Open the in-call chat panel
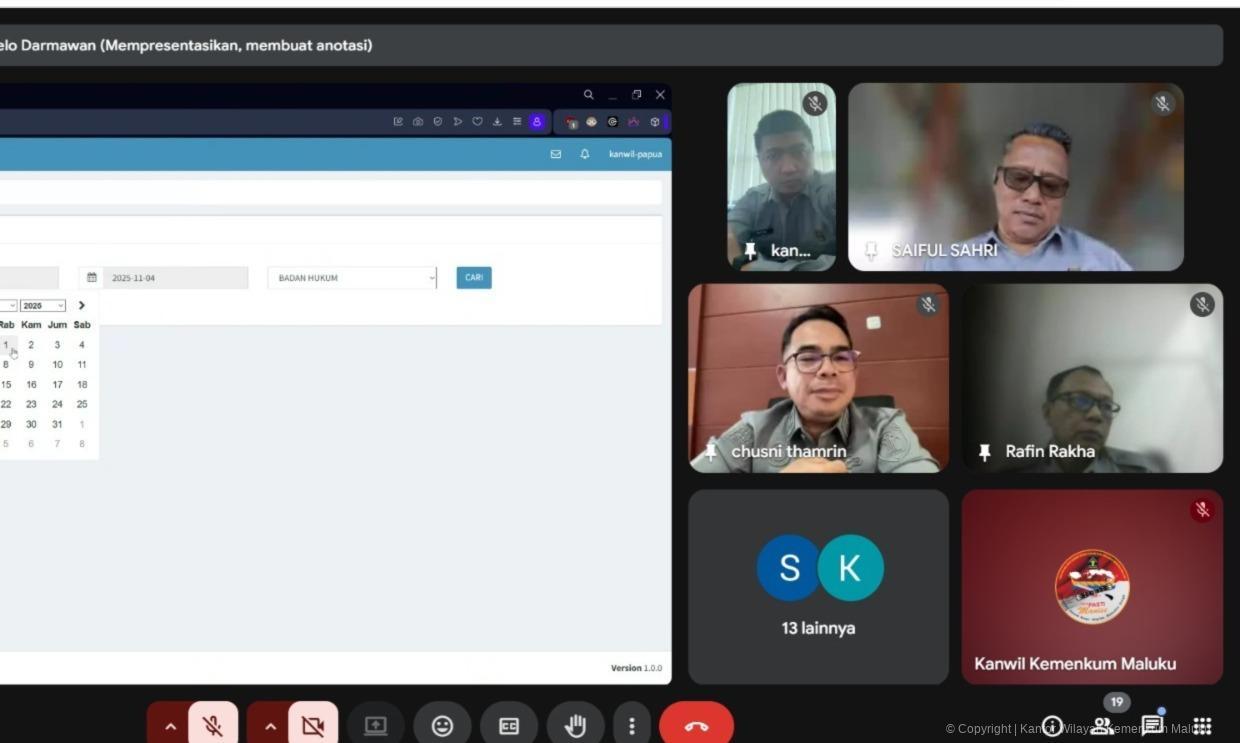Viewport: 1240px width, 743px height. (1152, 726)
